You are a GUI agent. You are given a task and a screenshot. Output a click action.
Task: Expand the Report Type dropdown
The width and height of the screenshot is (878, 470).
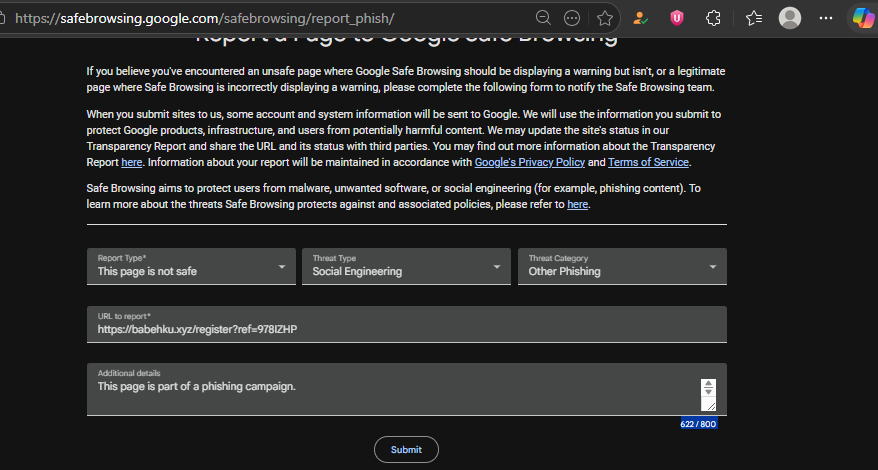coord(191,266)
